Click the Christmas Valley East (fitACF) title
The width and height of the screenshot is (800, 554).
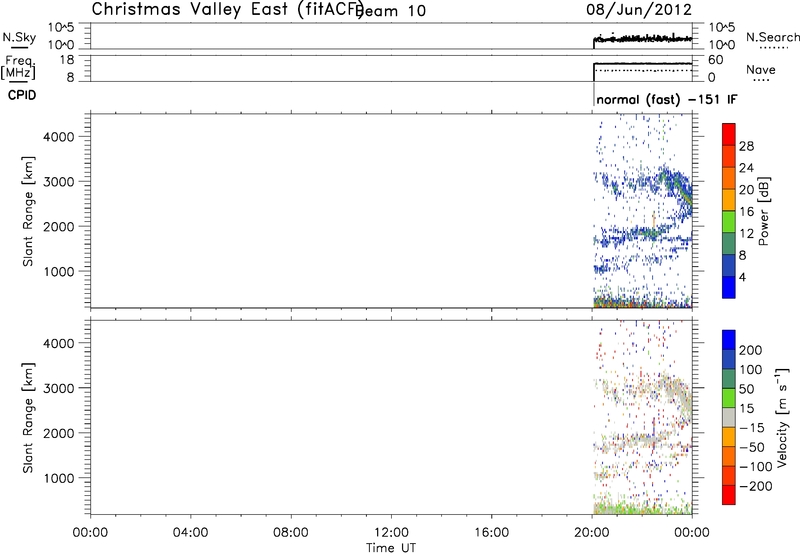(x=228, y=9)
